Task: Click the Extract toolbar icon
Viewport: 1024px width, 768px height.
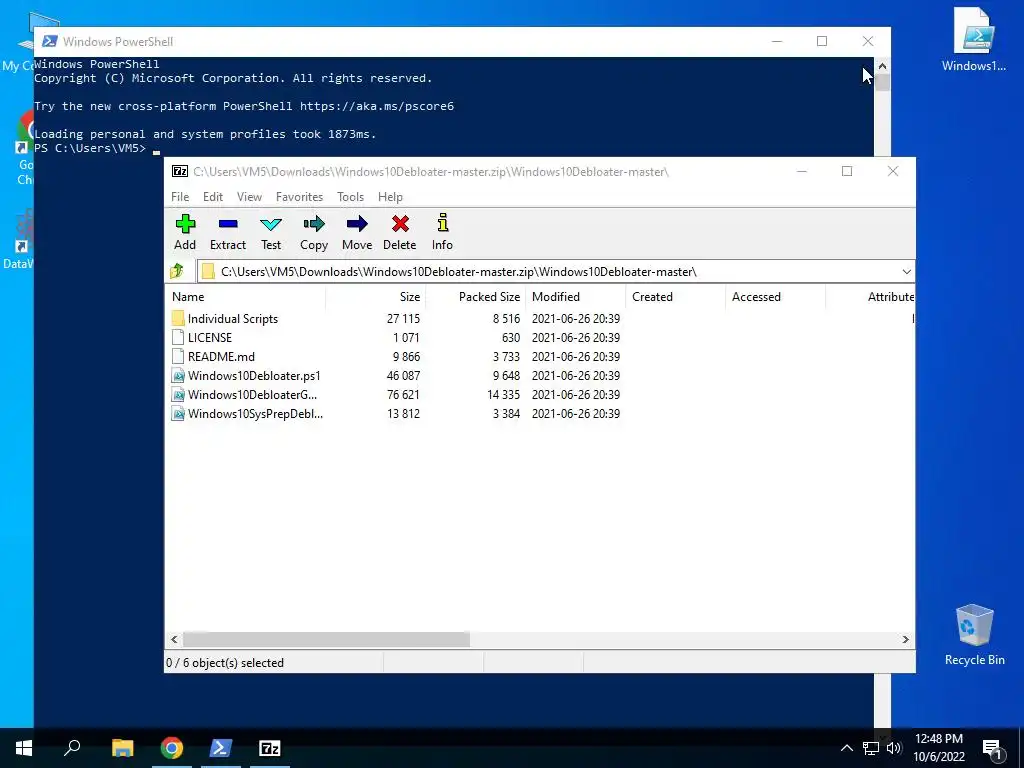Action: pyautogui.click(x=228, y=232)
